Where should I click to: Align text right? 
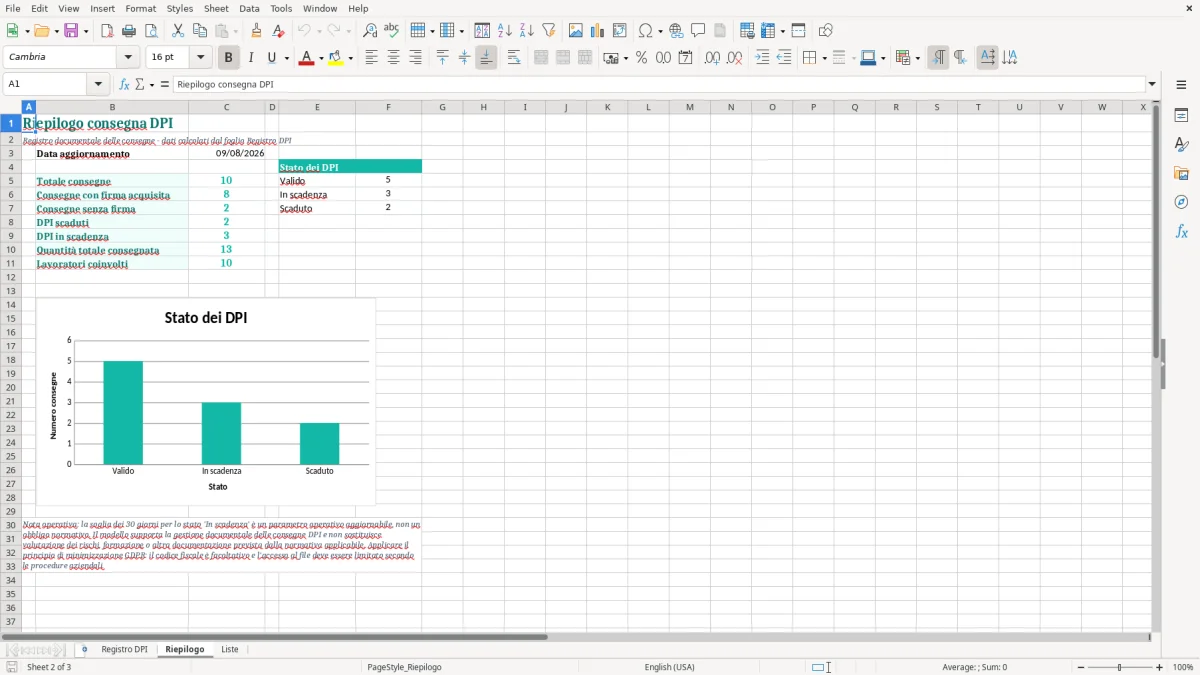pyautogui.click(x=415, y=58)
